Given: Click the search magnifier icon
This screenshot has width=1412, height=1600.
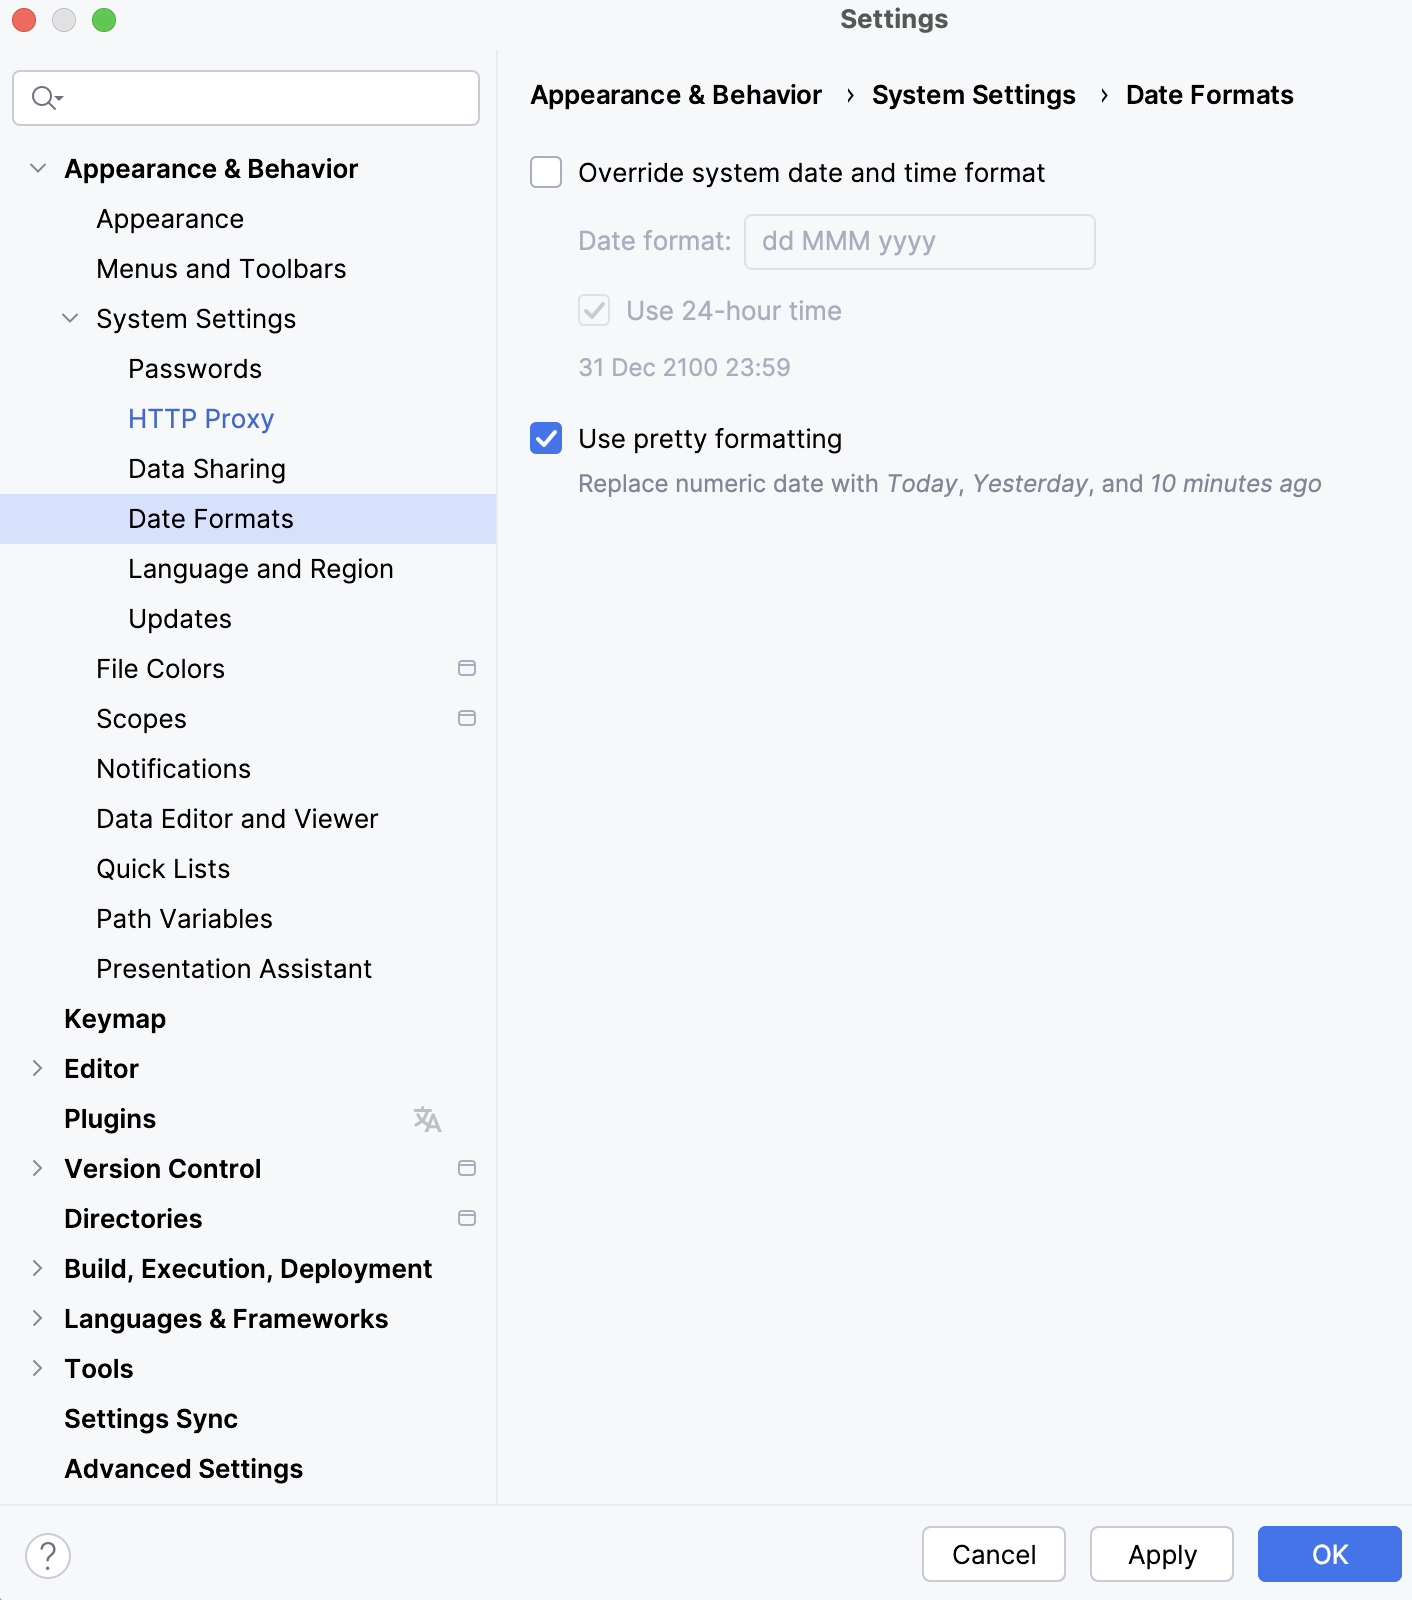Looking at the screenshot, I should click(x=42, y=97).
